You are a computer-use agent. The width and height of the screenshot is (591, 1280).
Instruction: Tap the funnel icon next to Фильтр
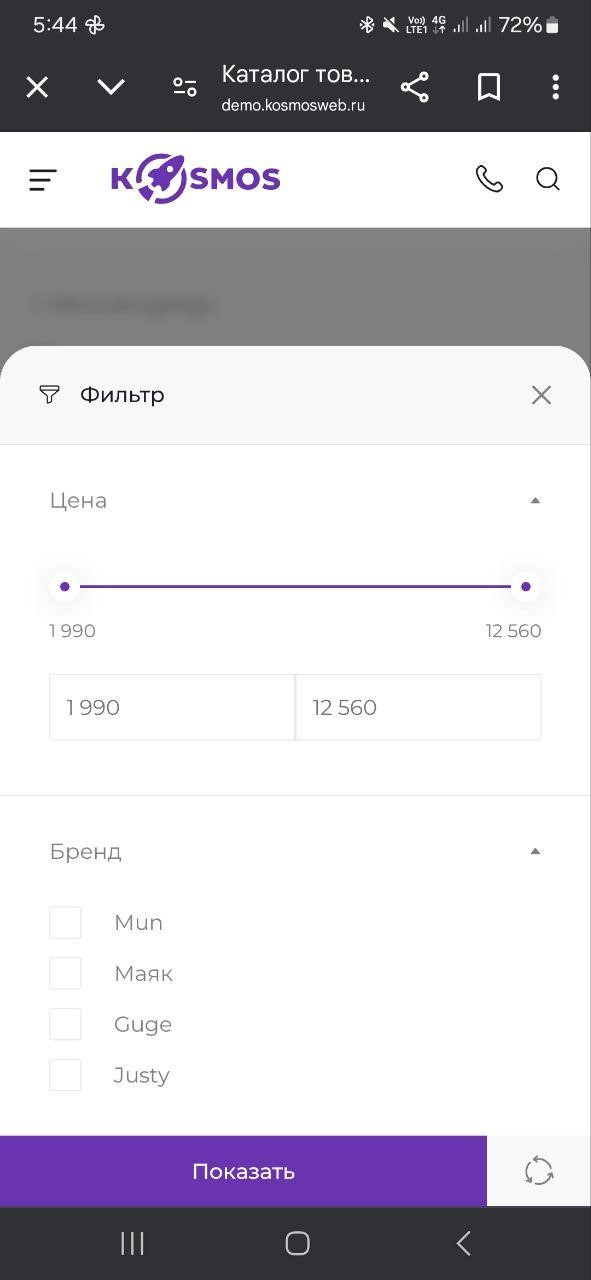pos(48,394)
